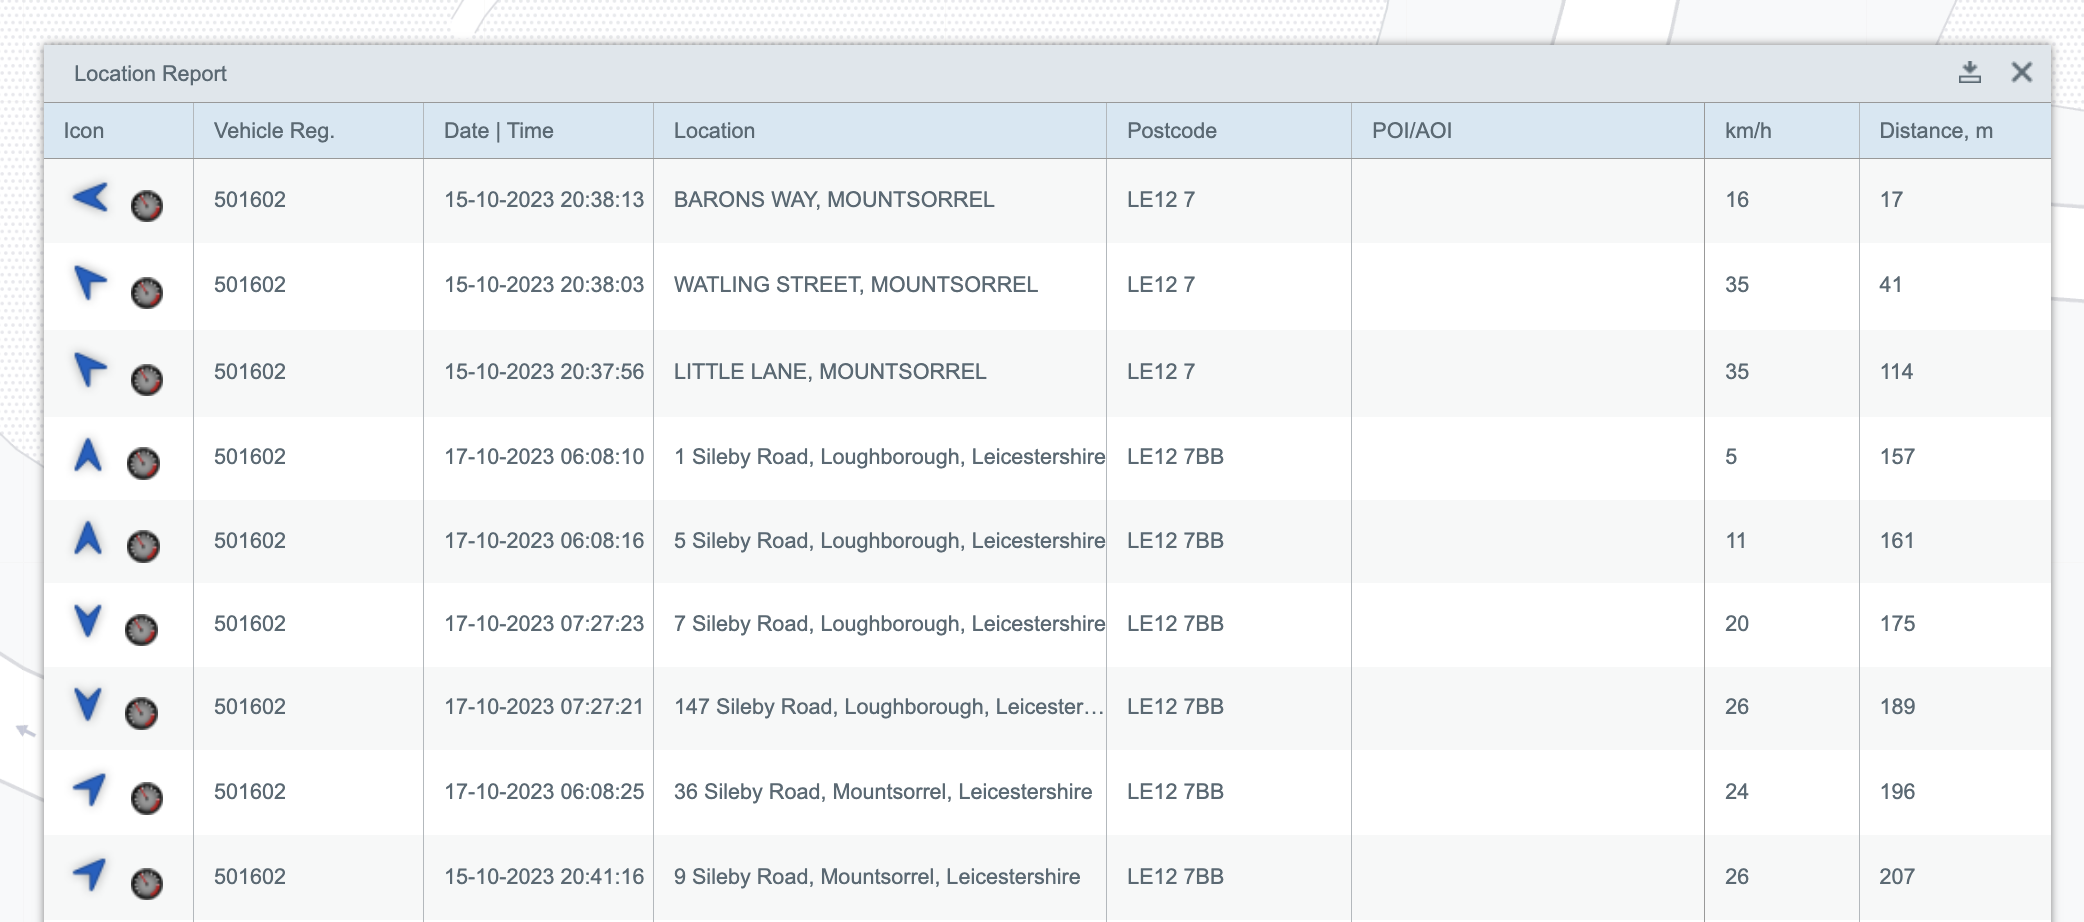
Task: Sort by Distance, m column header
Action: click(1935, 131)
